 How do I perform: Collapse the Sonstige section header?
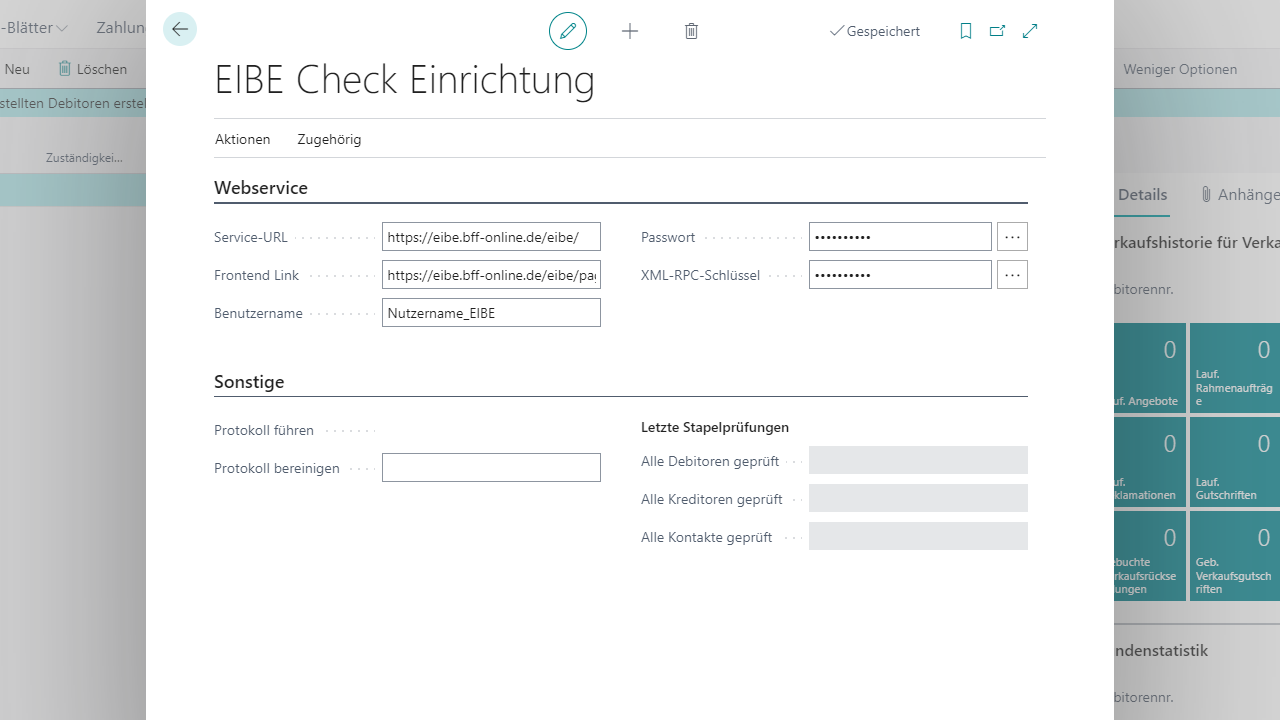[x=249, y=382]
